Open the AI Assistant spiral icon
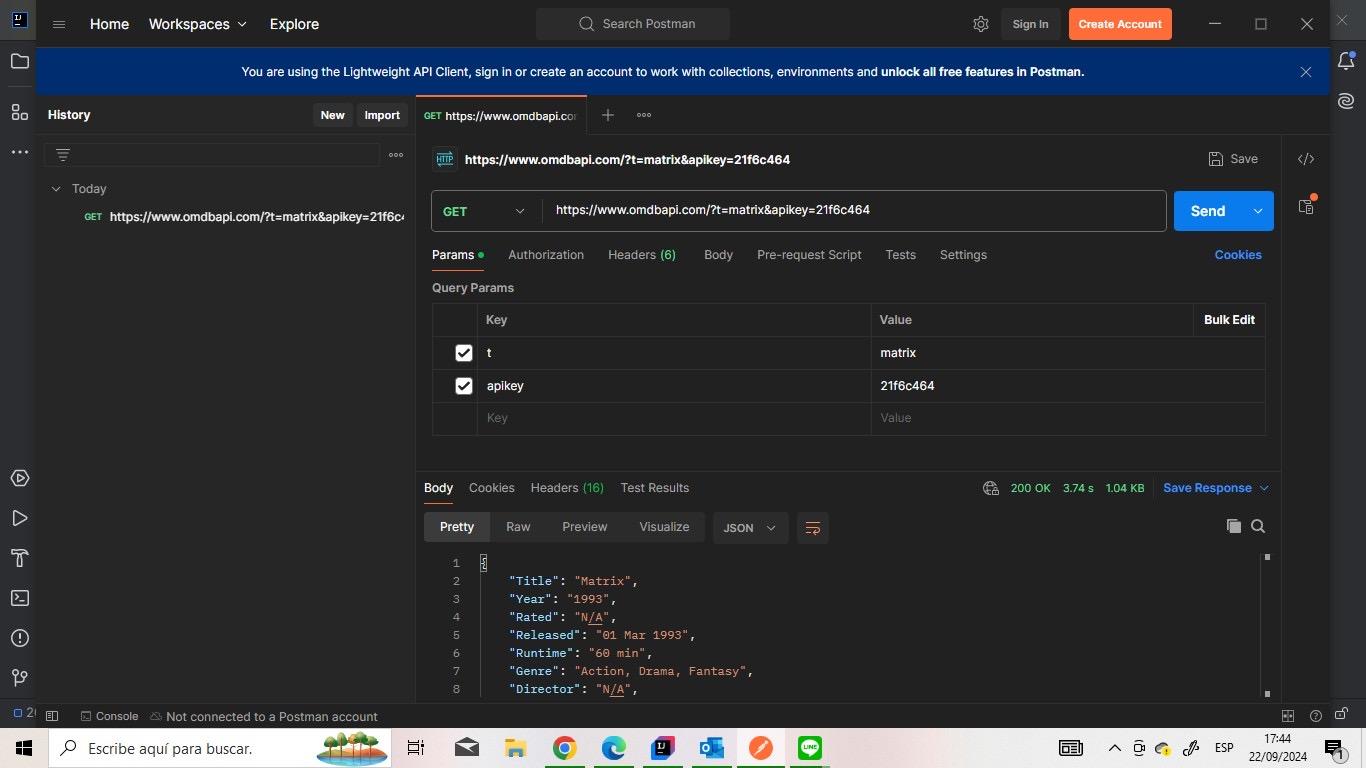Viewport: 1366px width, 768px height. (1346, 101)
